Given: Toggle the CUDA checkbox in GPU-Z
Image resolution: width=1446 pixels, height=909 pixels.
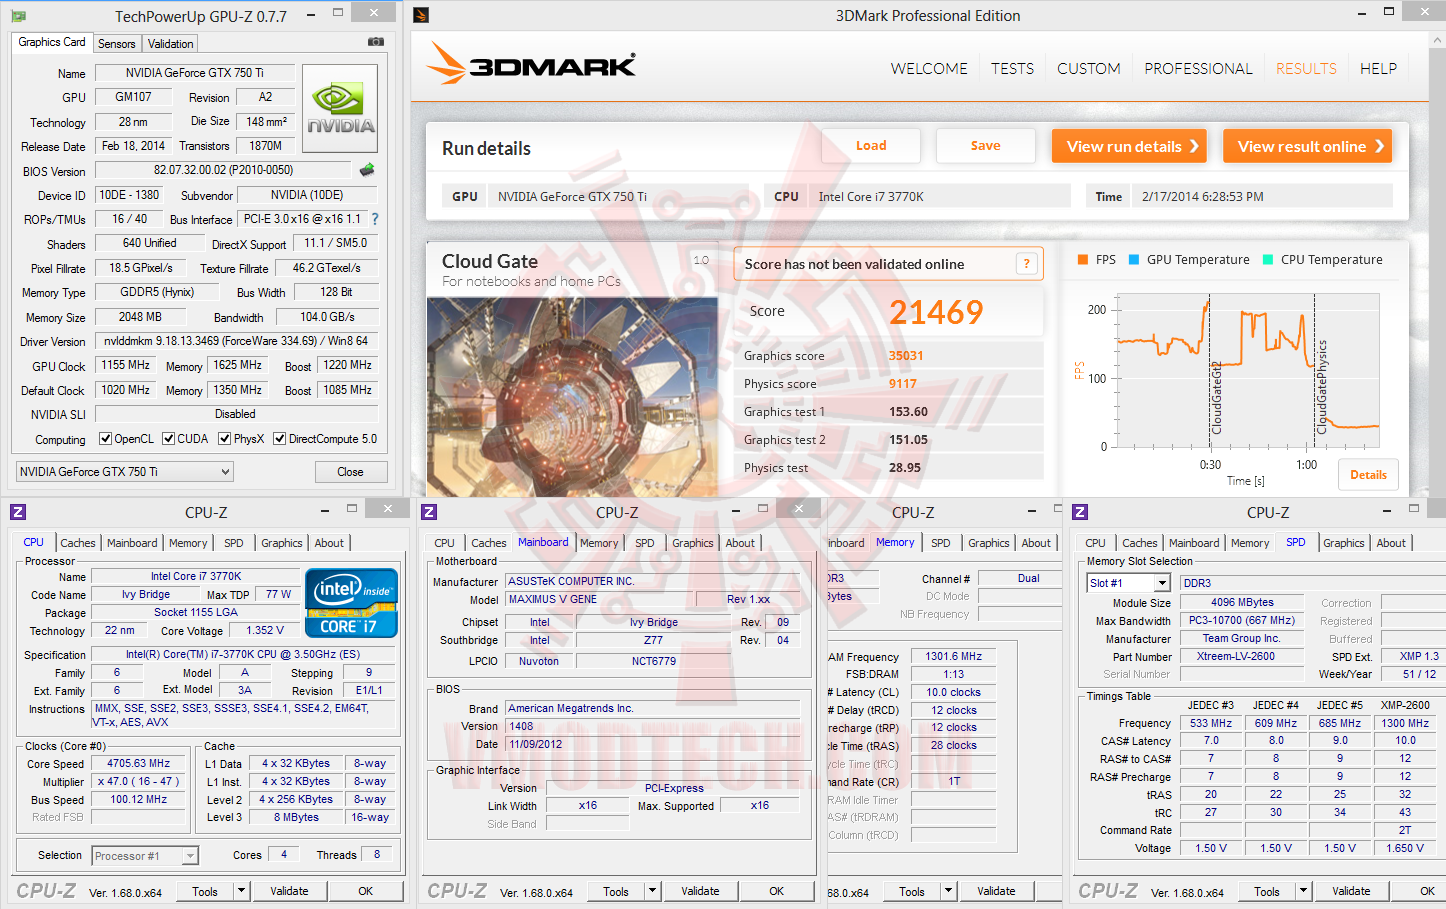Looking at the screenshot, I should (x=169, y=439).
